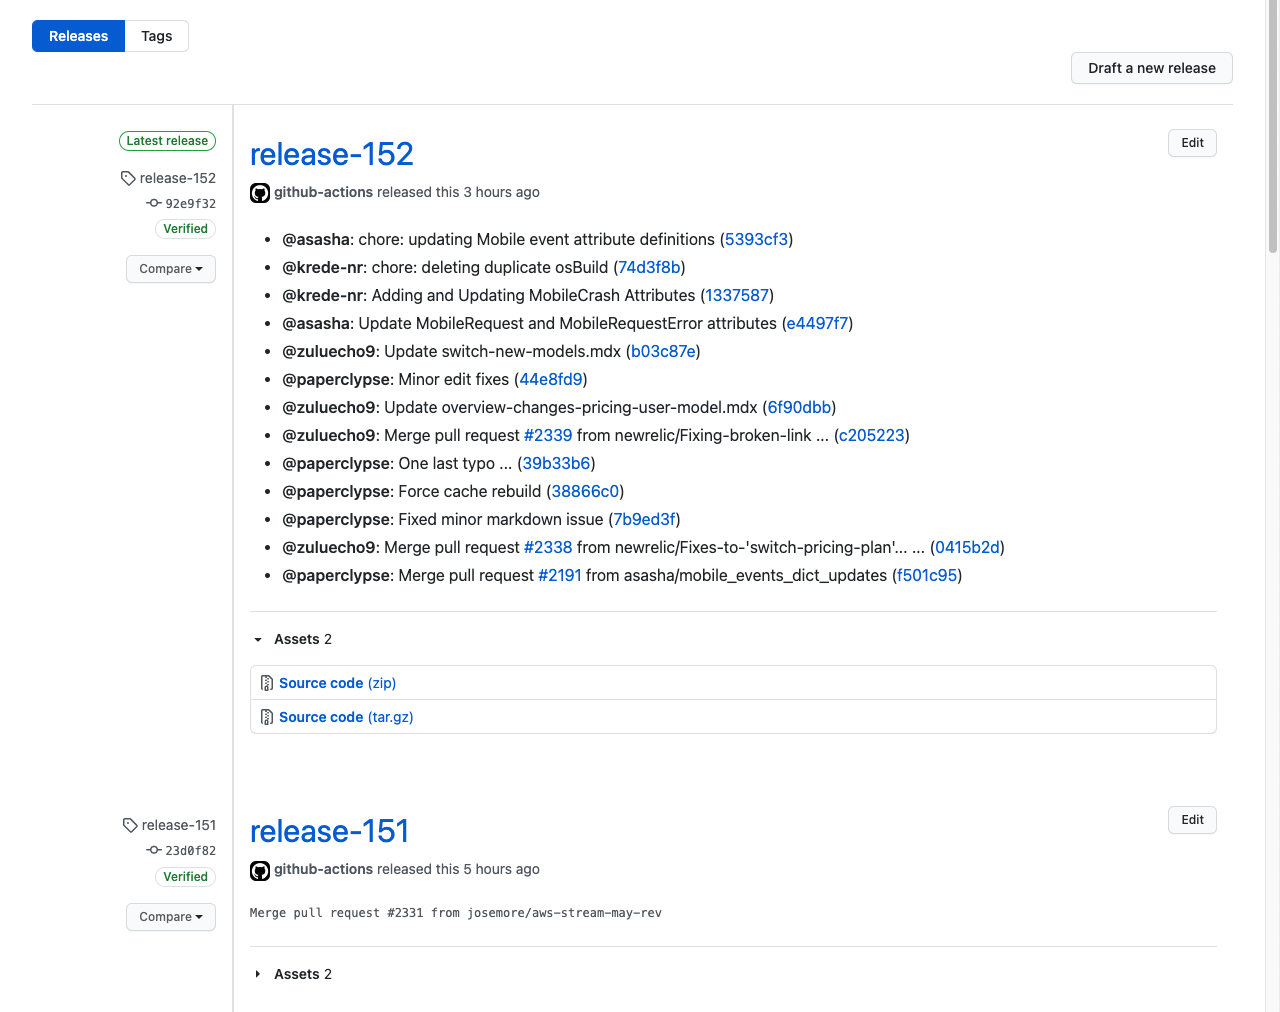This screenshot has width=1280, height=1012.
Task: Open pull request #2191
Action: point(560,575)
